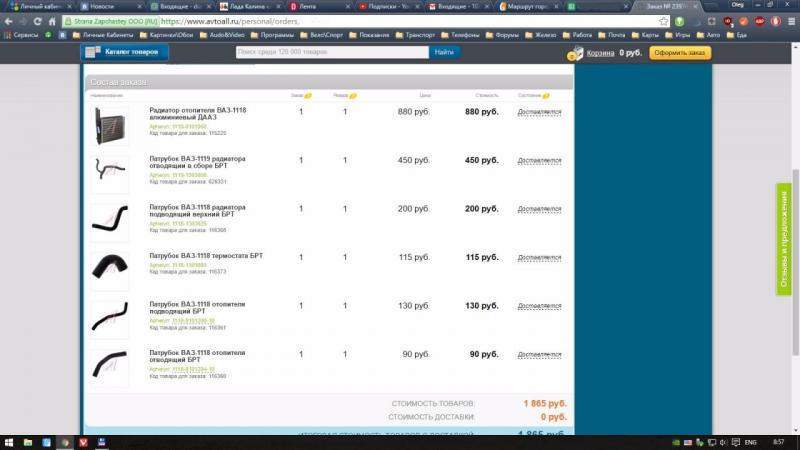Go to browser home page icon
Screen dimensions: 800x450
tap(52, 21)
